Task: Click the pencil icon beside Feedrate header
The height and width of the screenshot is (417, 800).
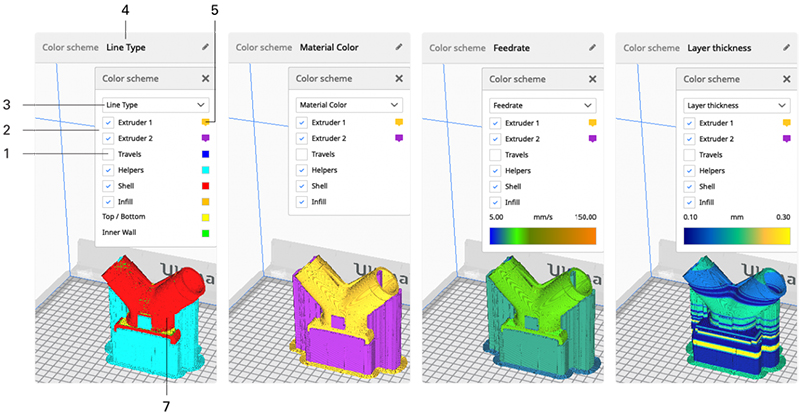Action: coord(592,46)
